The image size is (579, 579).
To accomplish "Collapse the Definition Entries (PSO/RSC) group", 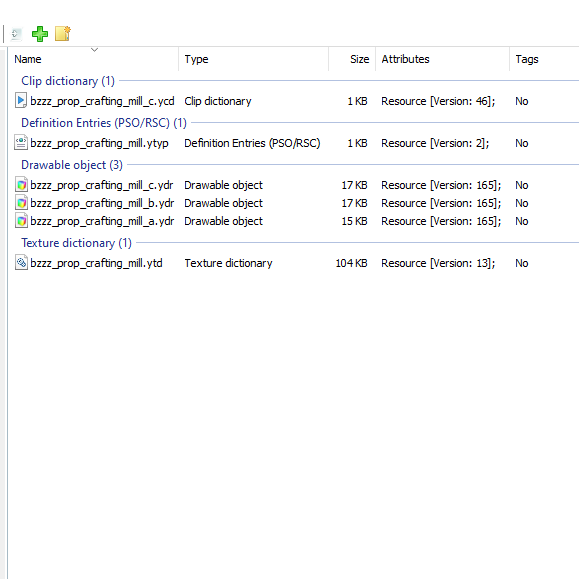I will 104,123.
